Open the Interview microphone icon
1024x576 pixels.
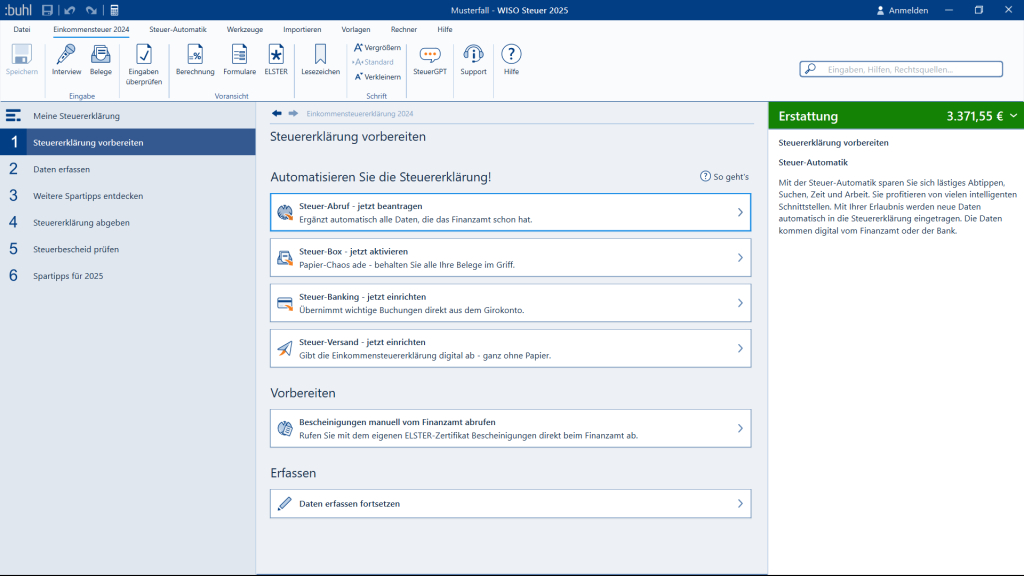66,59
